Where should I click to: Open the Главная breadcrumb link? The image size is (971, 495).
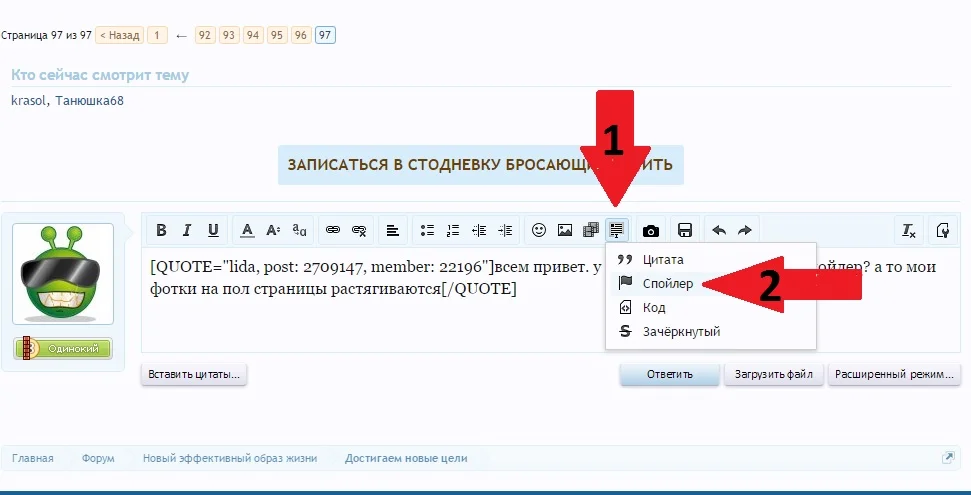coord(32,458)
